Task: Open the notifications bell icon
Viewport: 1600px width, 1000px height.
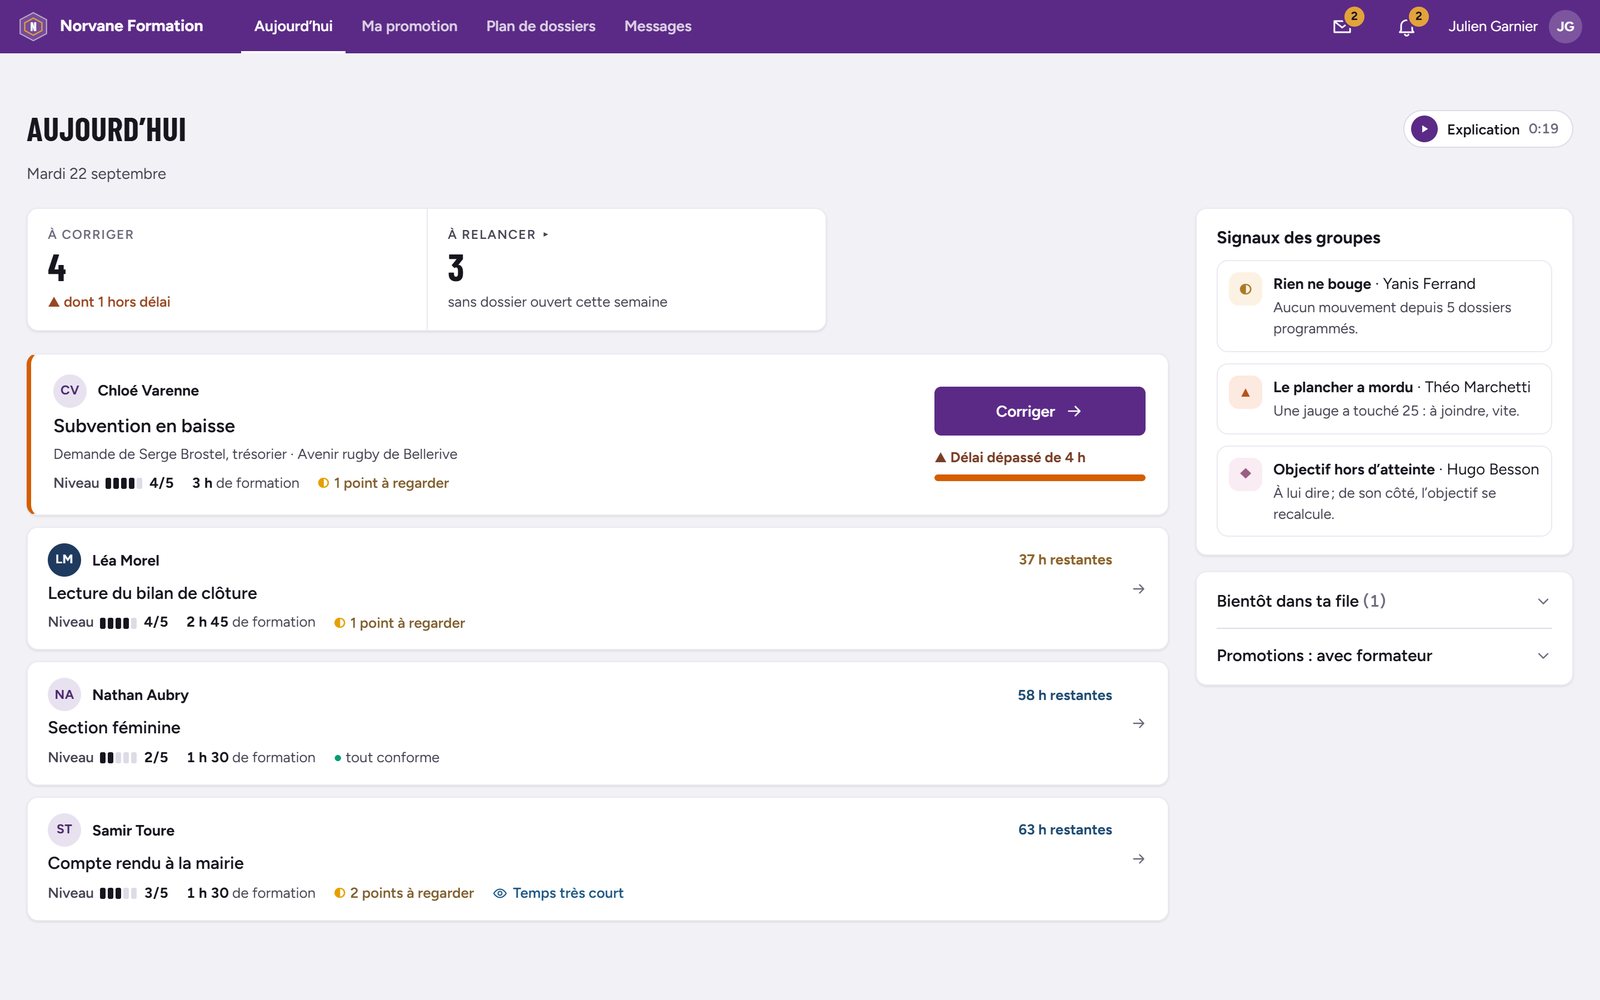Action: coord(1406,27)
